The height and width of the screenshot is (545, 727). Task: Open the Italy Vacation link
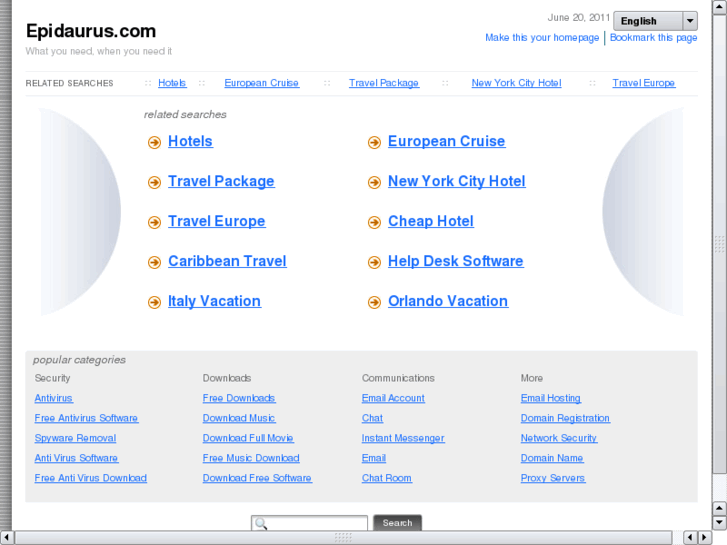214,301
